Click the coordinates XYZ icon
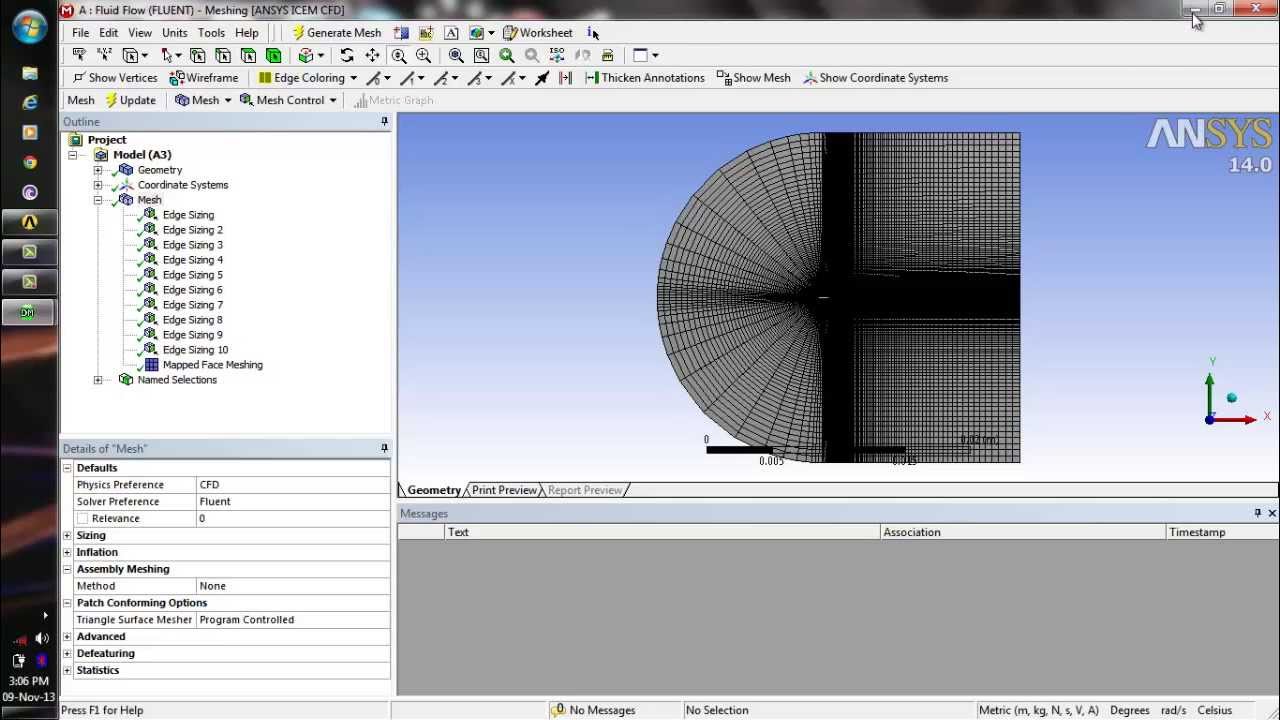Image resolution: width=1280 pixels, height=720 pixels. click(x=104, y=56)
